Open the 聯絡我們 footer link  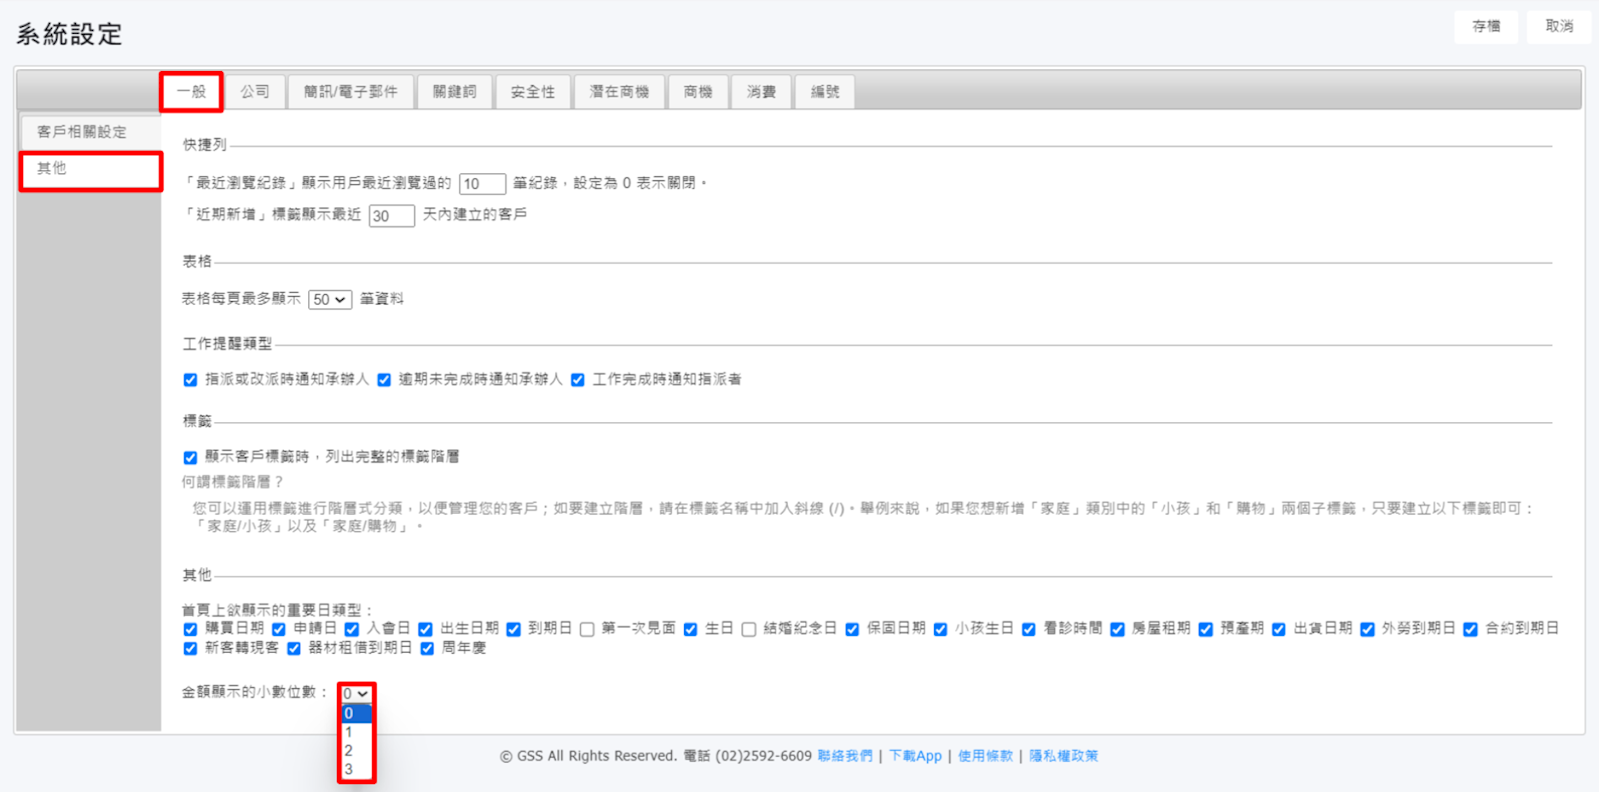click(844, 756)
